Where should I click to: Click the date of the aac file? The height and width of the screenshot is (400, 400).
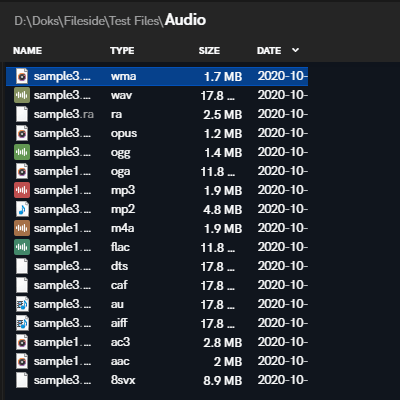coord(283,361)
